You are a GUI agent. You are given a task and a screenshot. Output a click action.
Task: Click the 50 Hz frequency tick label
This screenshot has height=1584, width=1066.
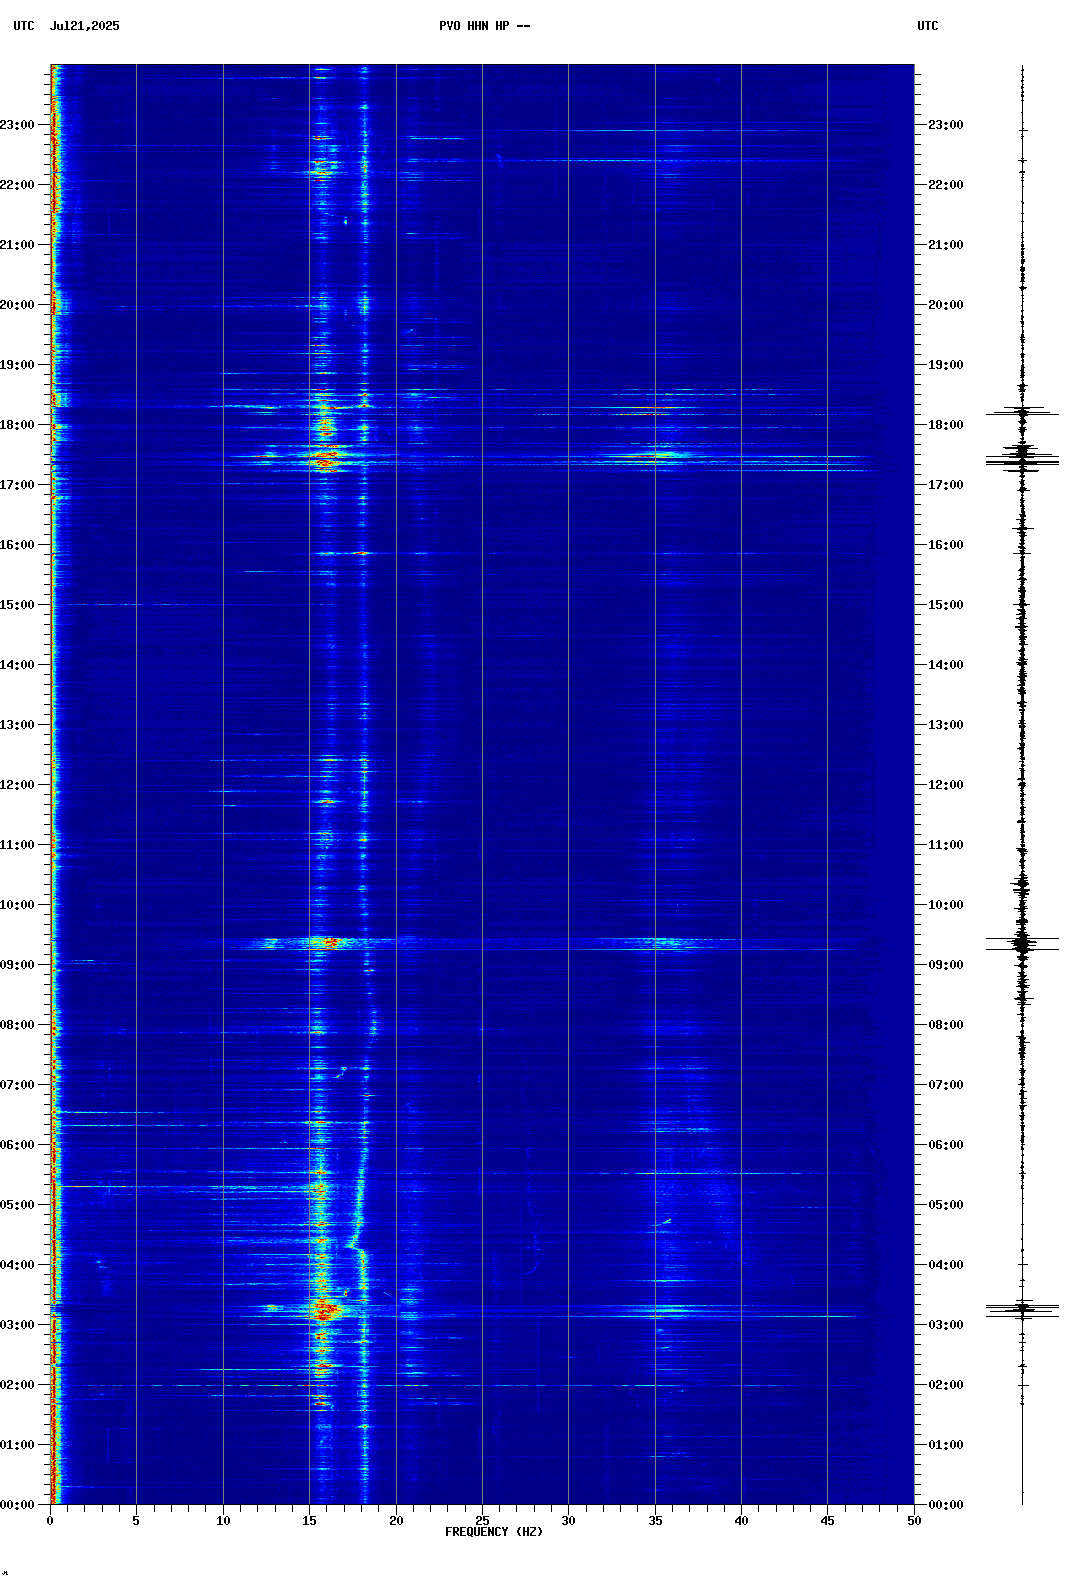[x=914, y=1521]
